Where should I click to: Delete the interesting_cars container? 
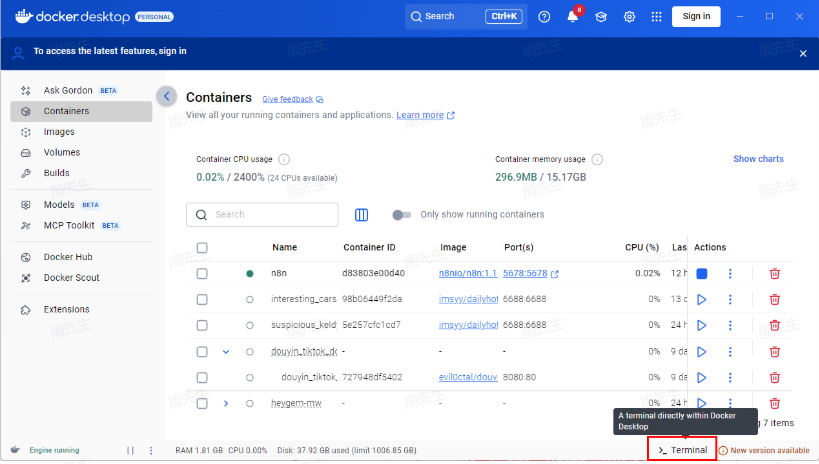(775, 299)
